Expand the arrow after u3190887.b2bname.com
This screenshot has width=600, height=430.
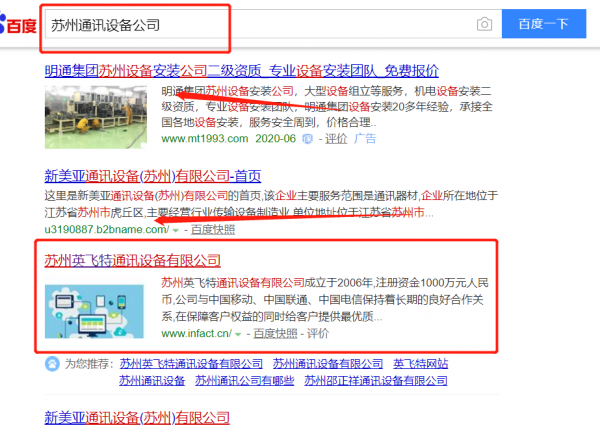pos(176,230)
